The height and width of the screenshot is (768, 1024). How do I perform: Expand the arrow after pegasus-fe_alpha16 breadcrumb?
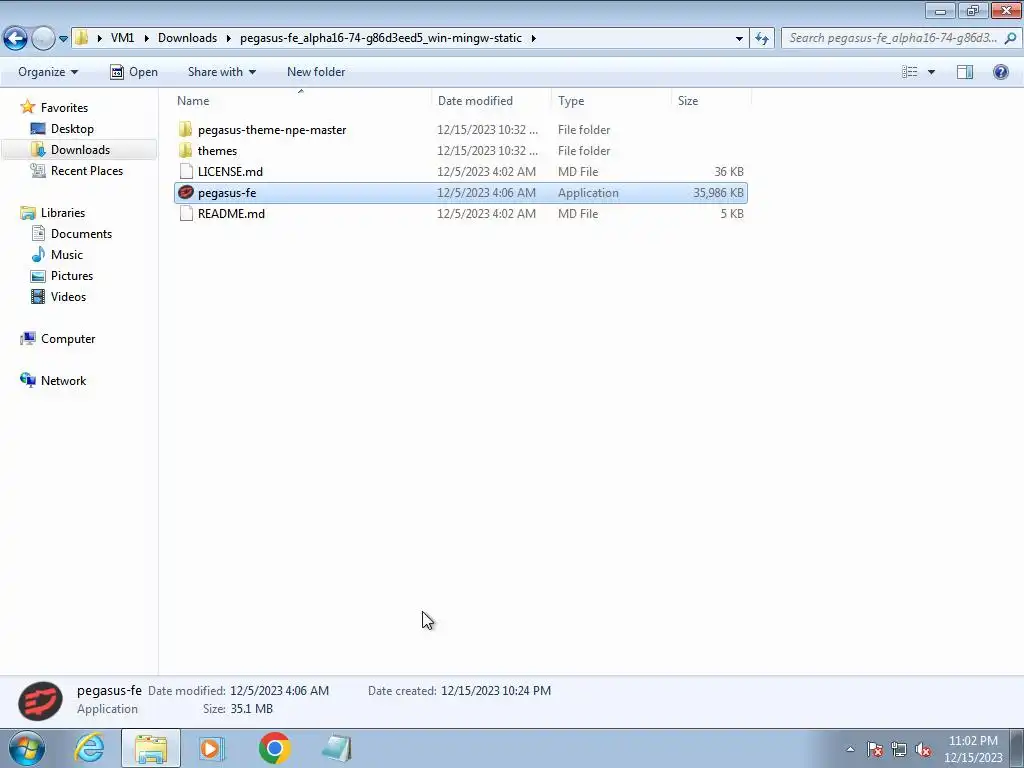click(534, 38)
